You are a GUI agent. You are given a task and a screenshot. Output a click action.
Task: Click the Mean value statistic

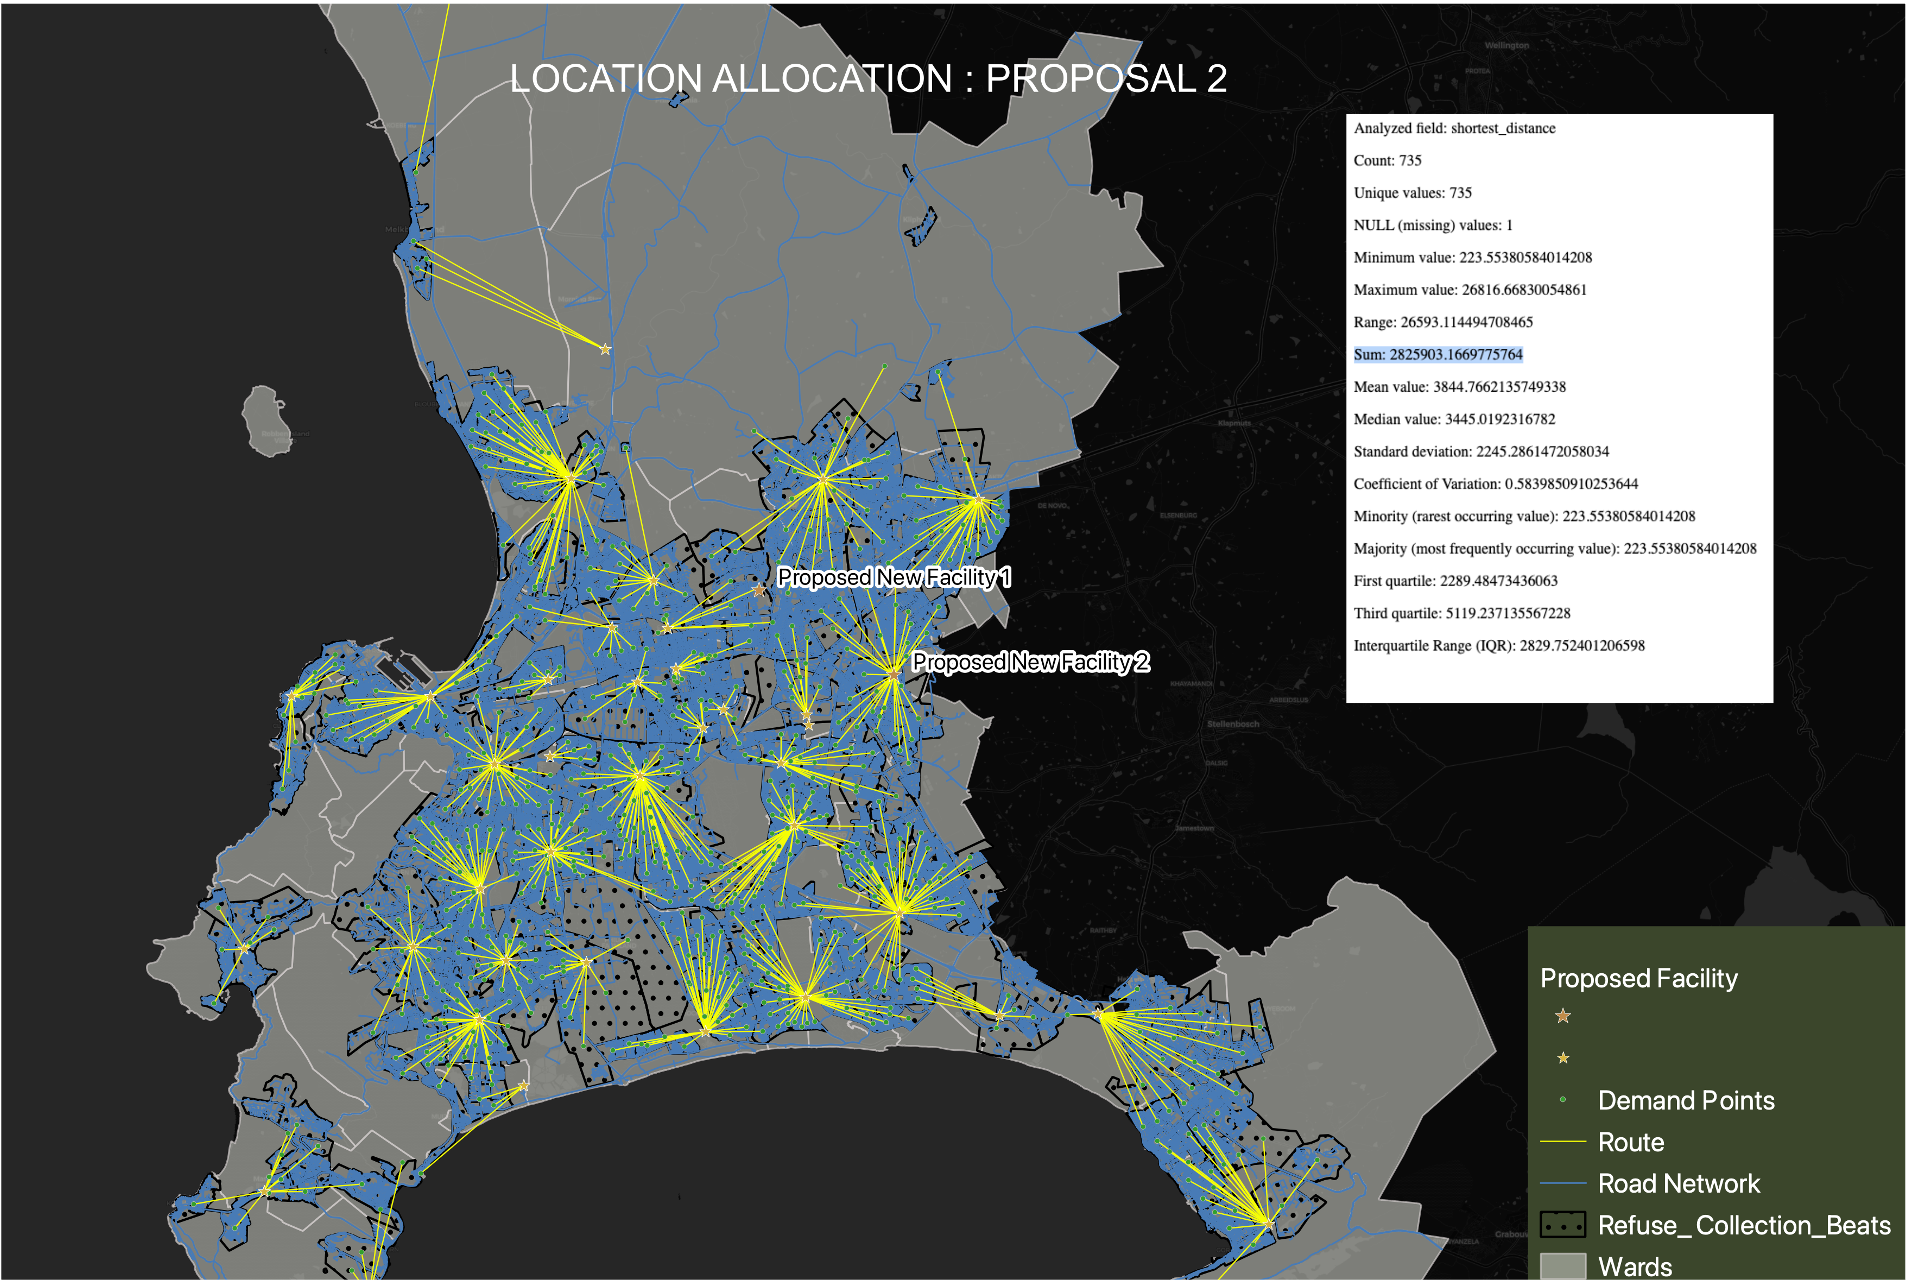click(1459, 387)
